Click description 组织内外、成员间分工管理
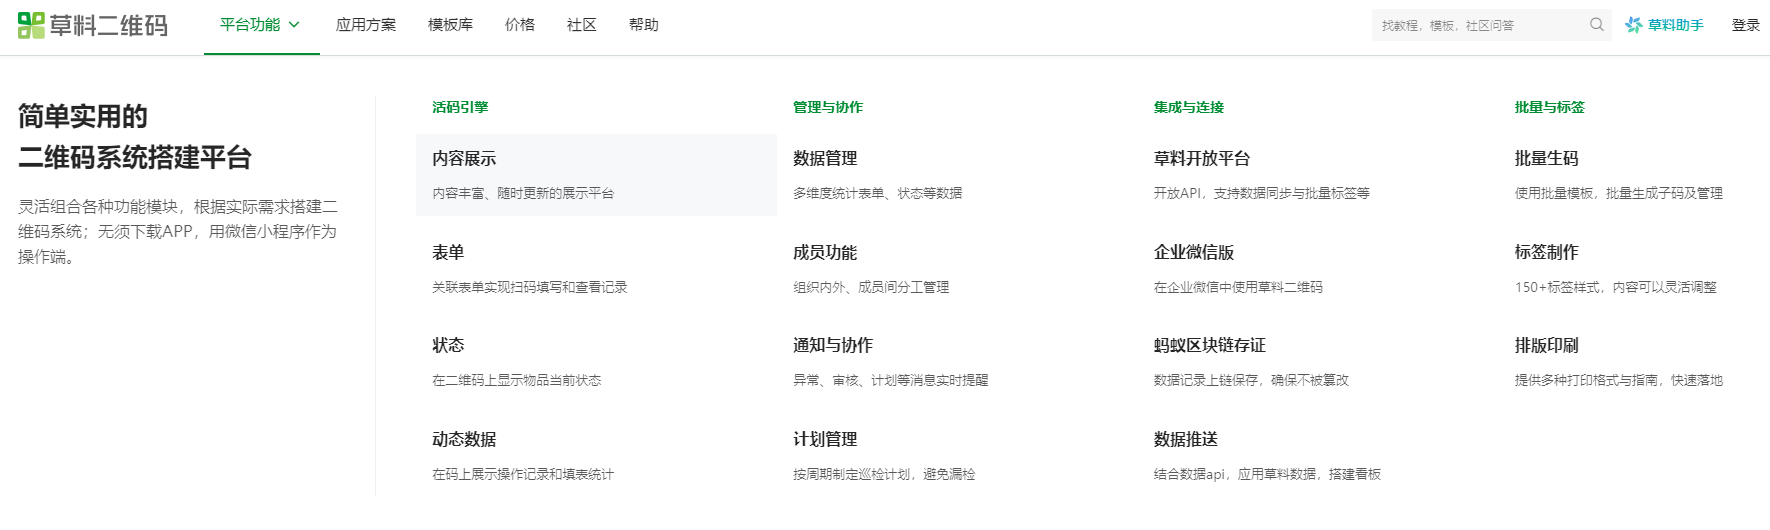Screen dimensions: 1770x530 click(871, 287)
